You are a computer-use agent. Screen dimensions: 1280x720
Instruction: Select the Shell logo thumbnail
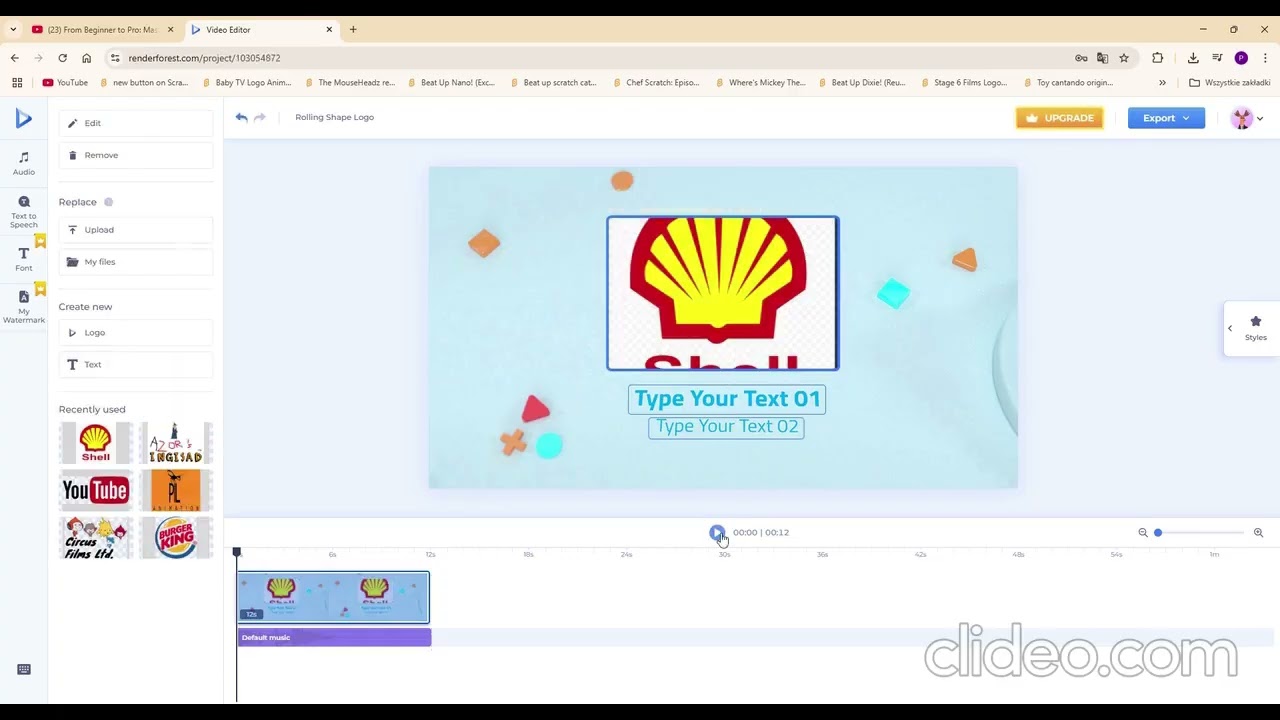[96, 443]
